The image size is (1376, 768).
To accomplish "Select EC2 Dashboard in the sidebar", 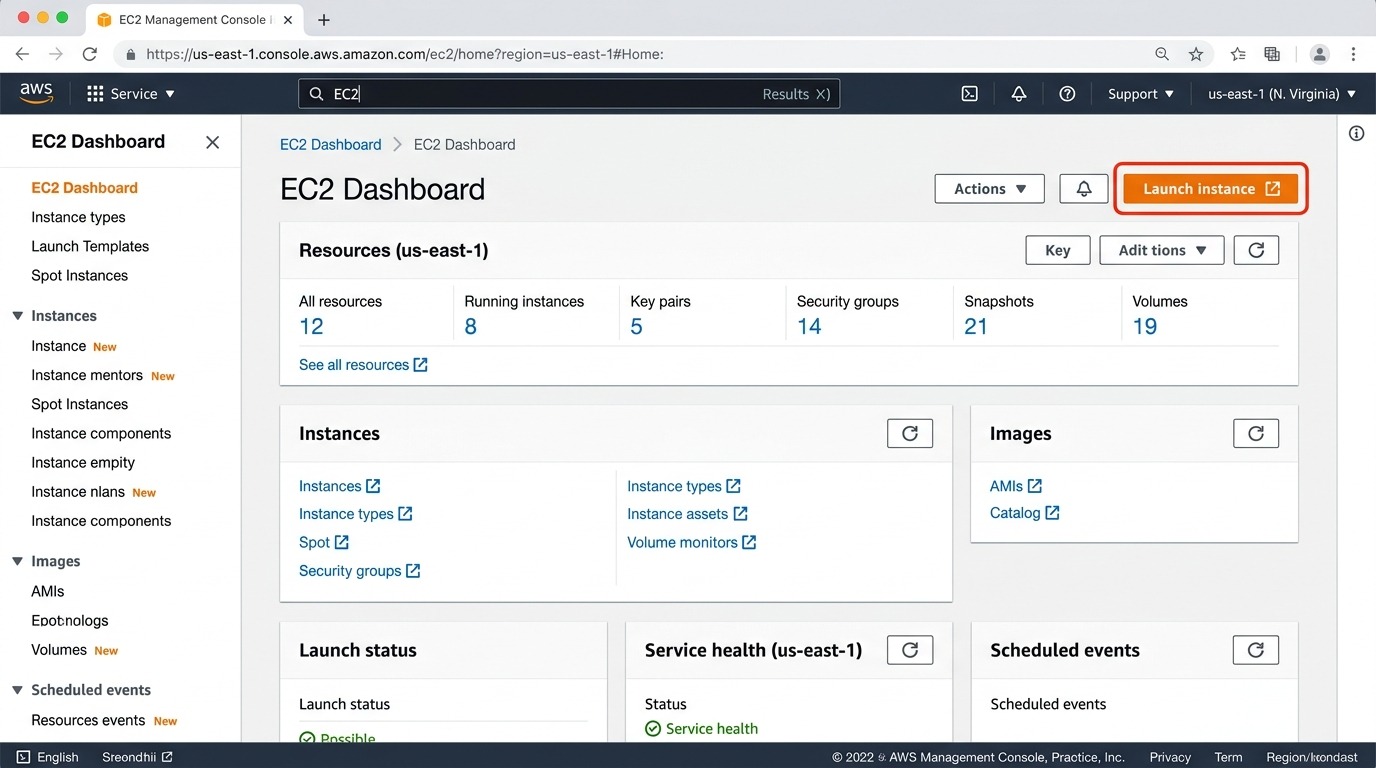I will click(84, 188).
